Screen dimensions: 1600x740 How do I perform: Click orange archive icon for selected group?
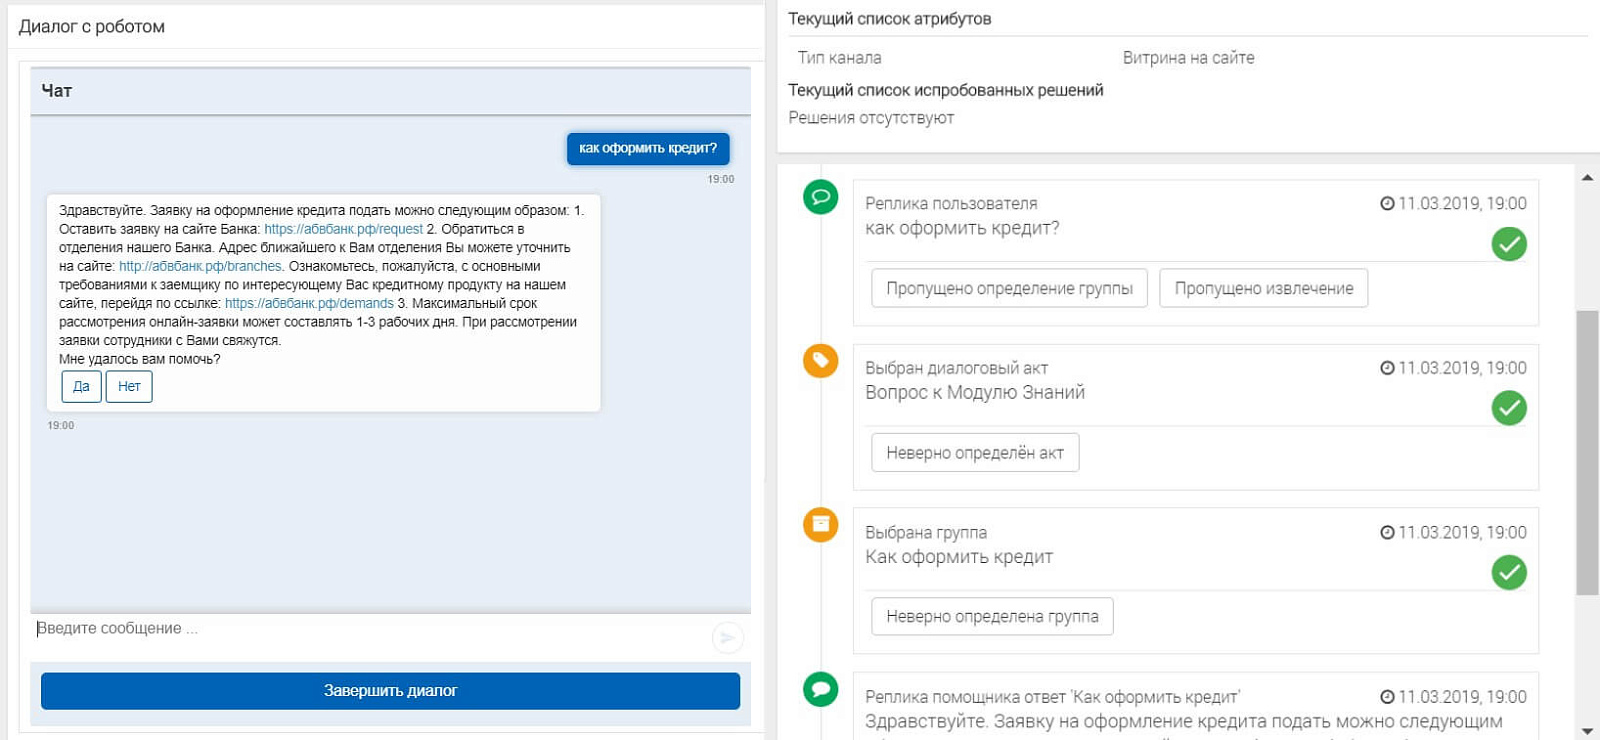[x=821, y=524]
